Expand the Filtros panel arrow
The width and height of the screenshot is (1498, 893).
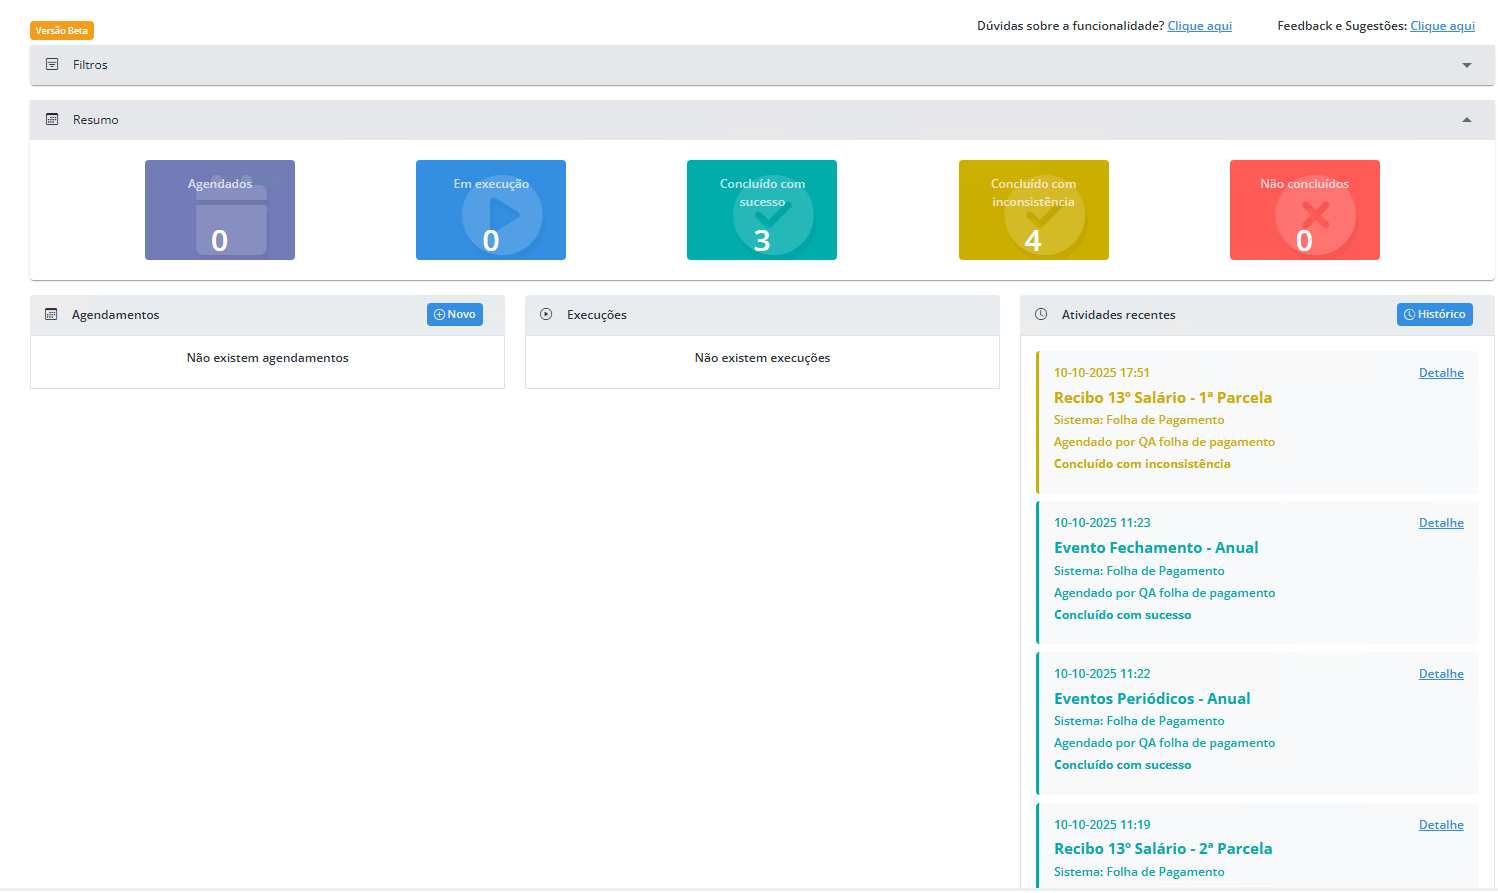(1467, 65)
